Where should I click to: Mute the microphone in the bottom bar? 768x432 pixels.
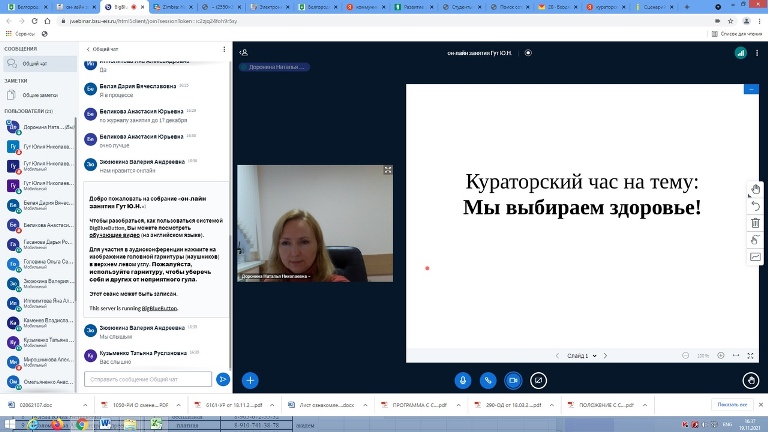tap(463, 380)
